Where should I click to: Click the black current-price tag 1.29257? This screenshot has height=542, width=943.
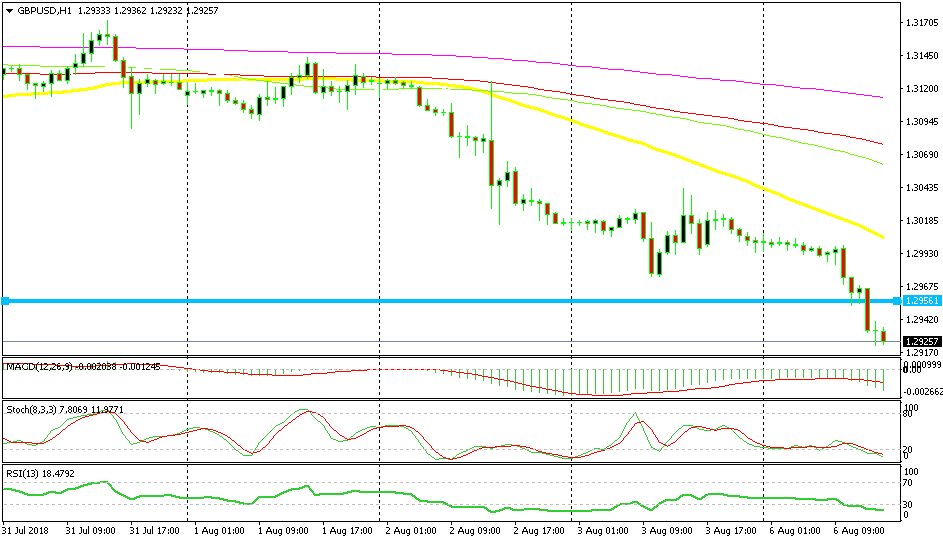(x=921, y=342)
